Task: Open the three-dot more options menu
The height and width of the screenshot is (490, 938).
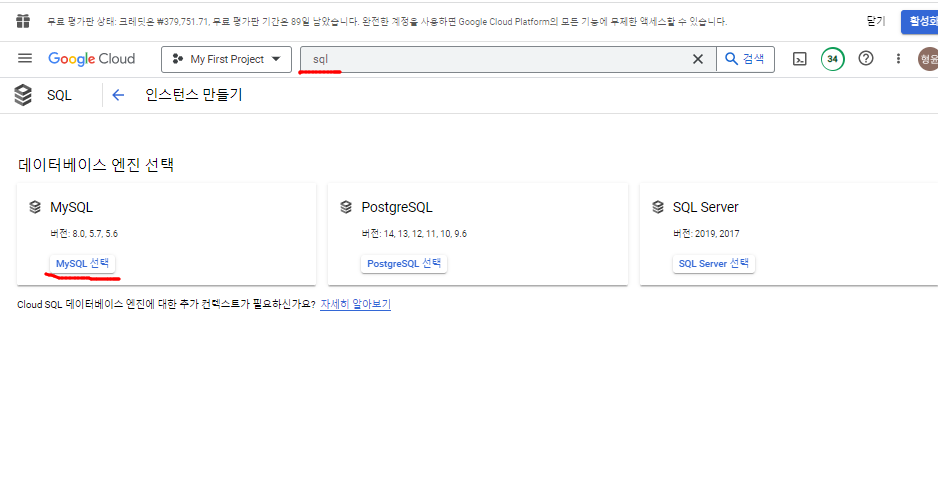Action: click(898, 59)
